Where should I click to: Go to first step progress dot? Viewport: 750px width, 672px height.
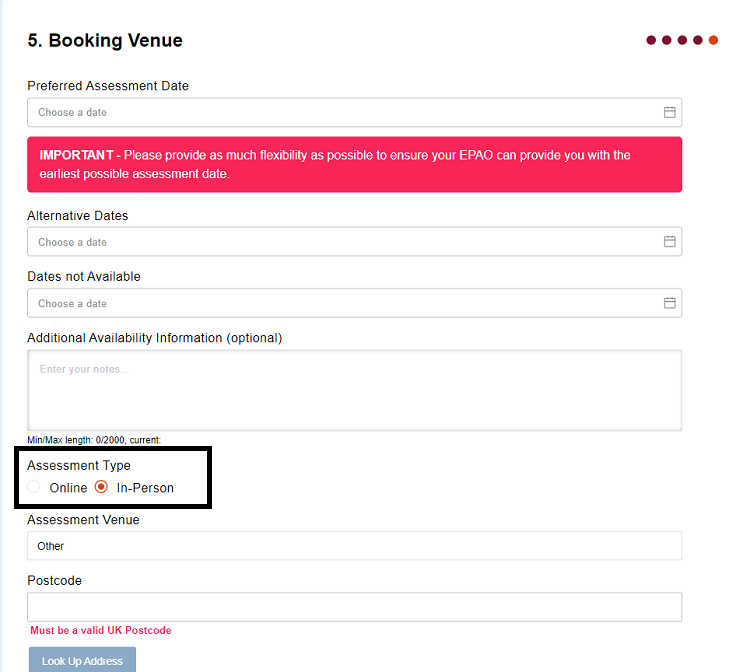tap(651, 40)
